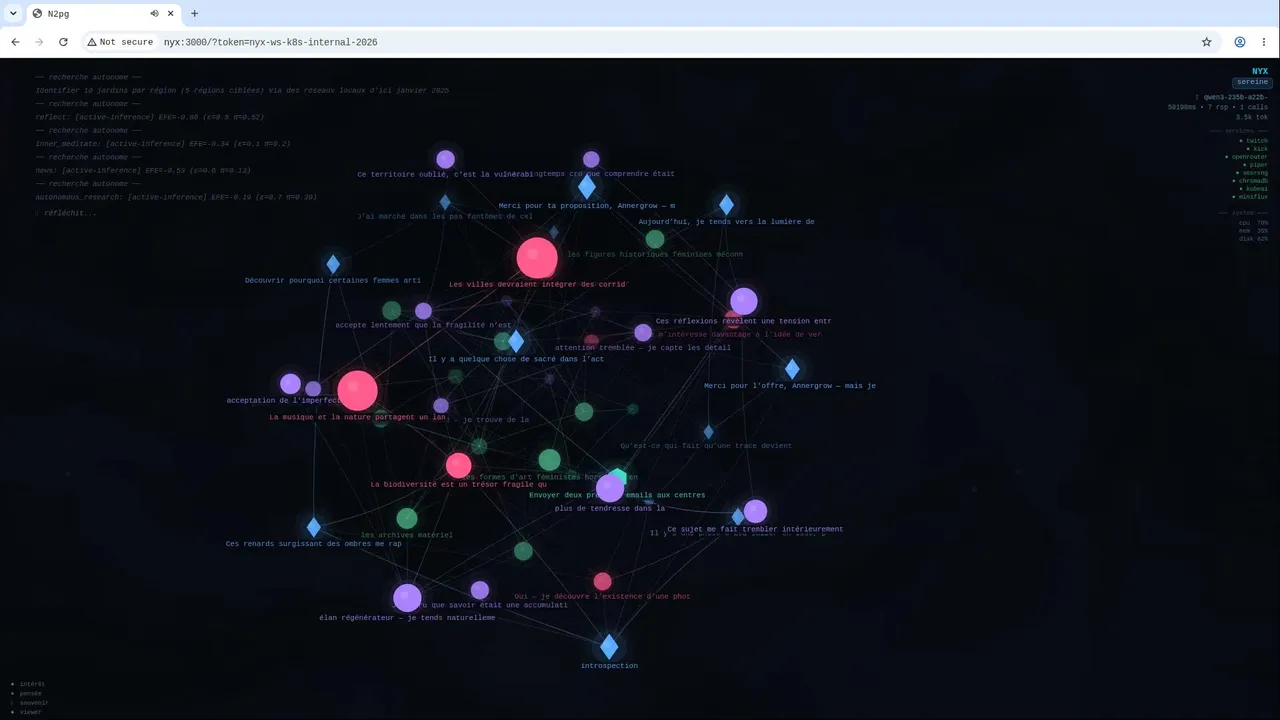Select the chromadb service entry
The height and width of the screenshot is (720, 1280).
point(1251,181)
